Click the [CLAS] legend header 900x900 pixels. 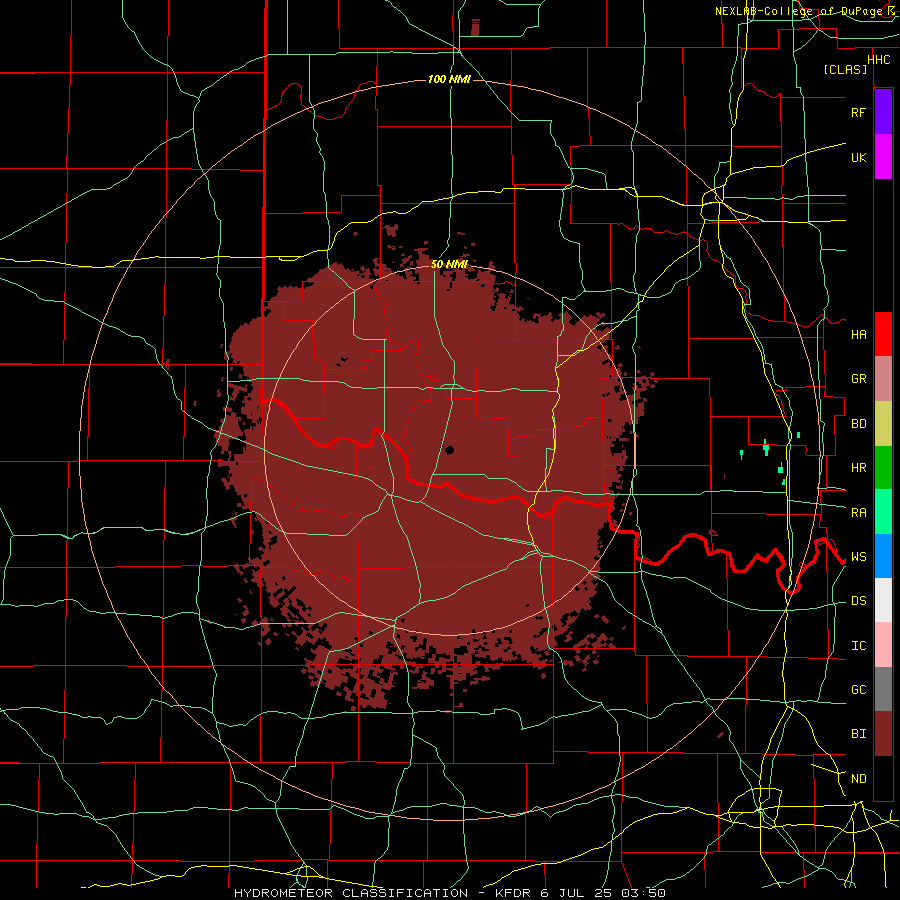pyautogui.click(x=845, y=69)
